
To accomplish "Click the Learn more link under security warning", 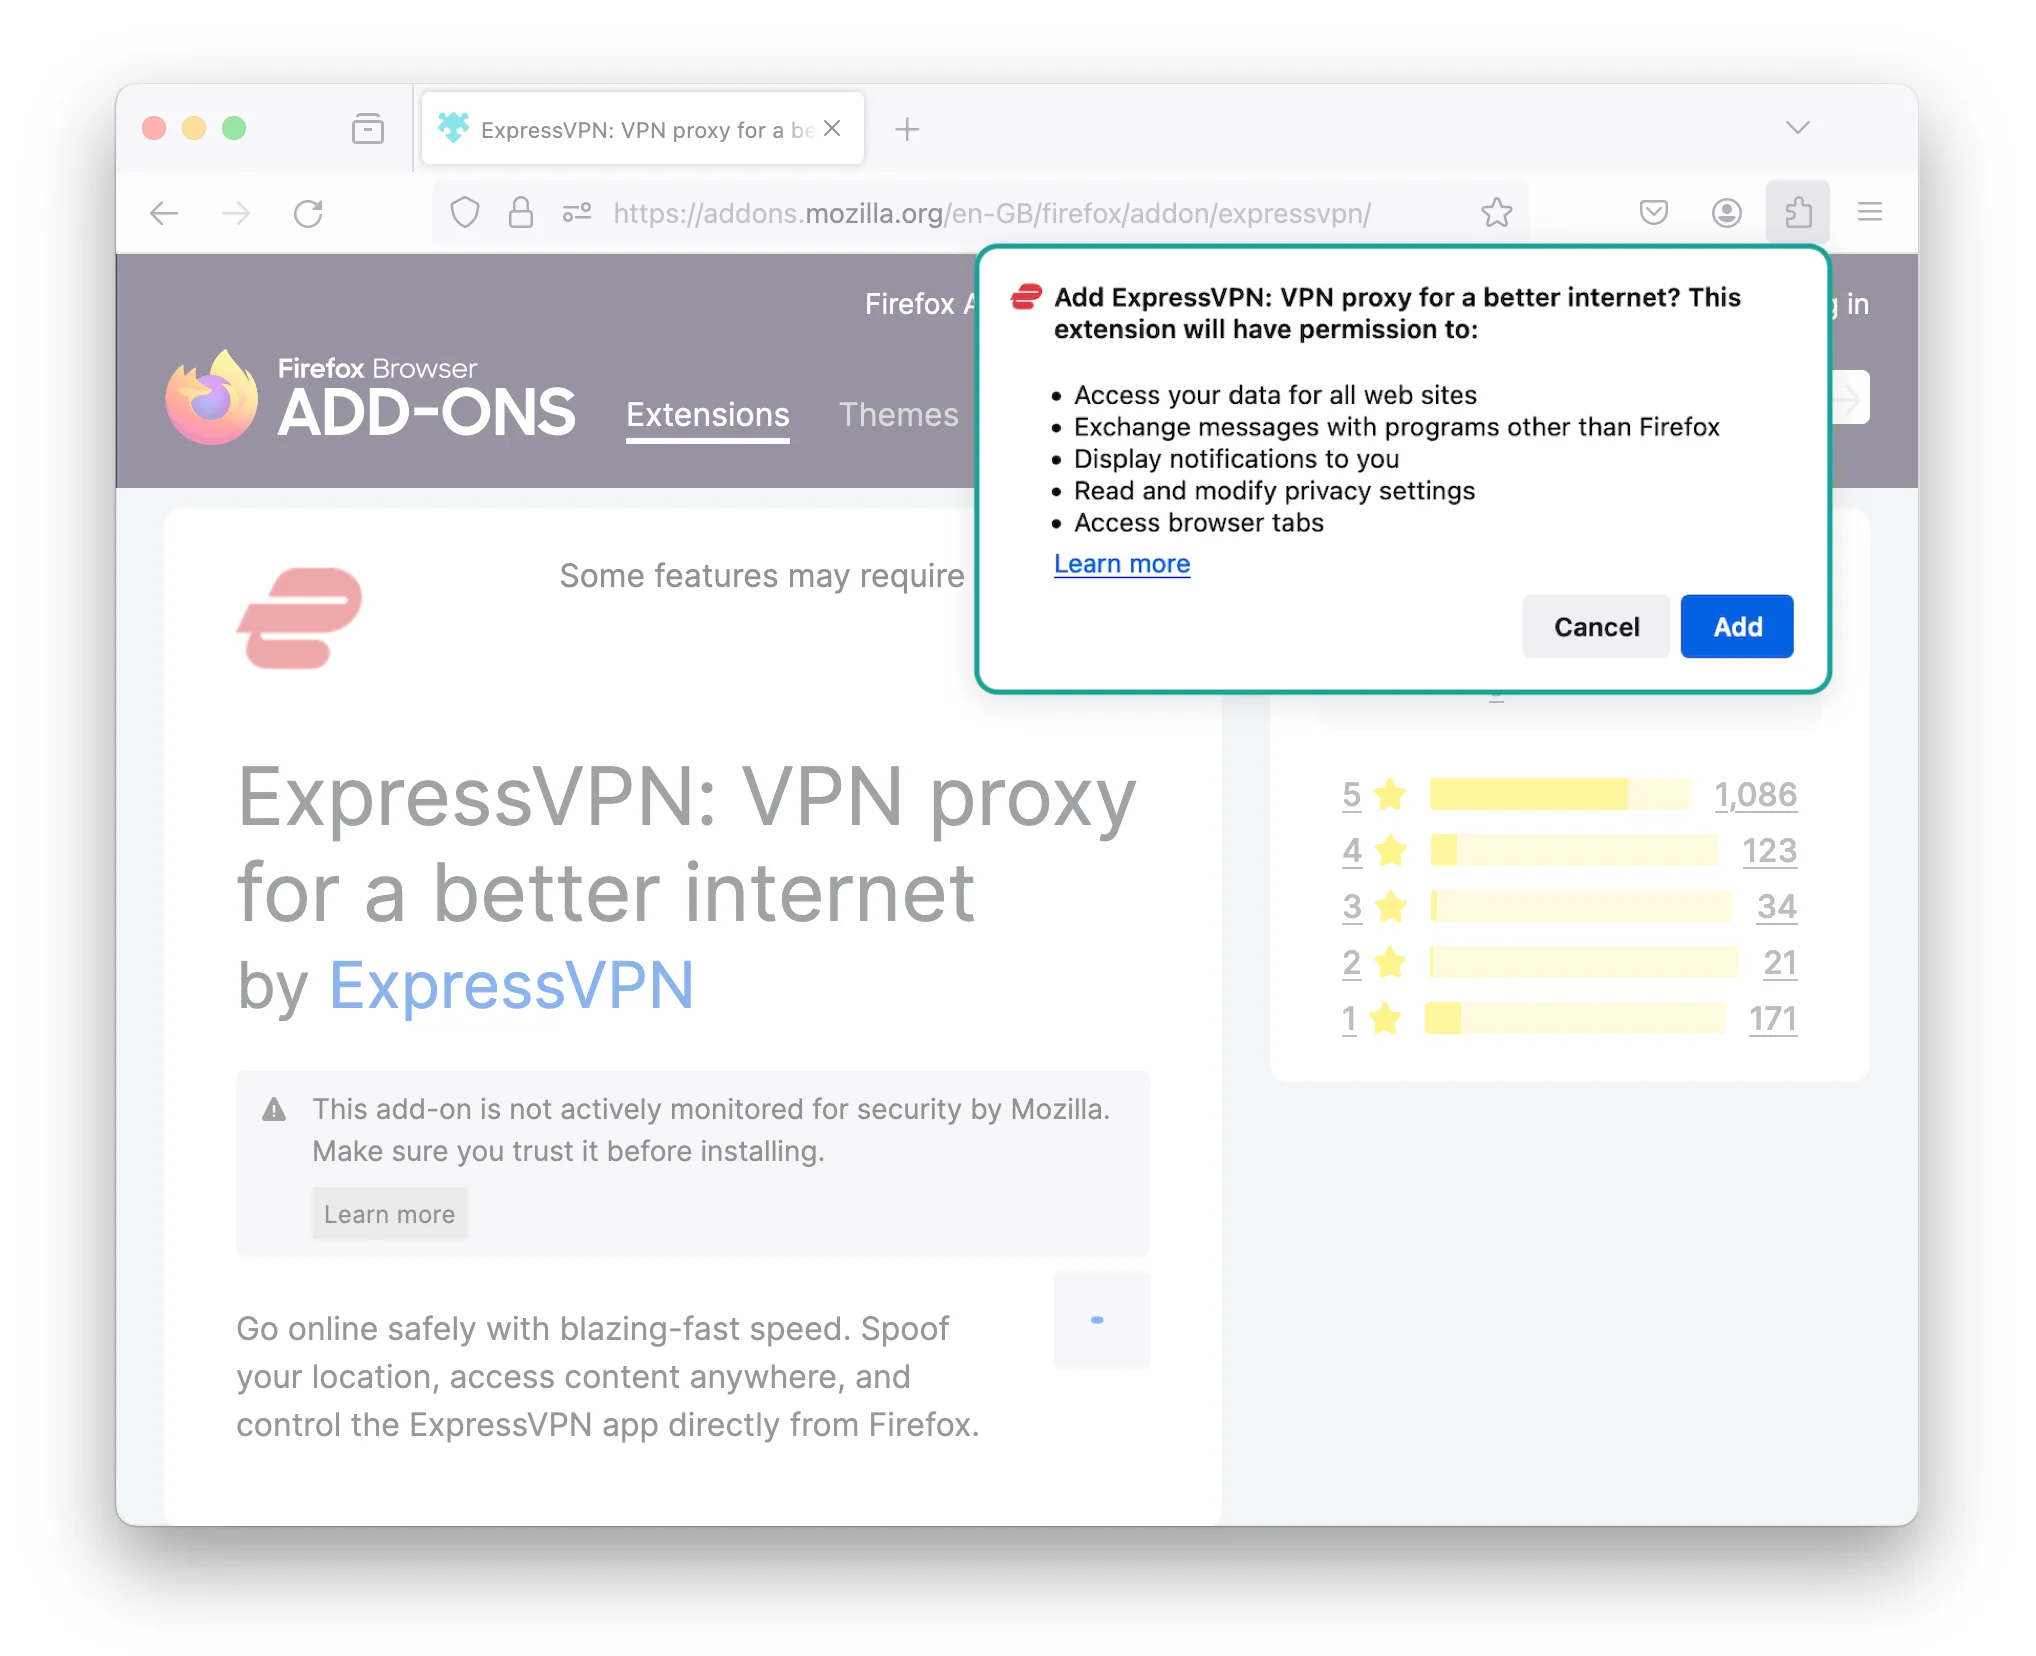I will pos(392,1212).
